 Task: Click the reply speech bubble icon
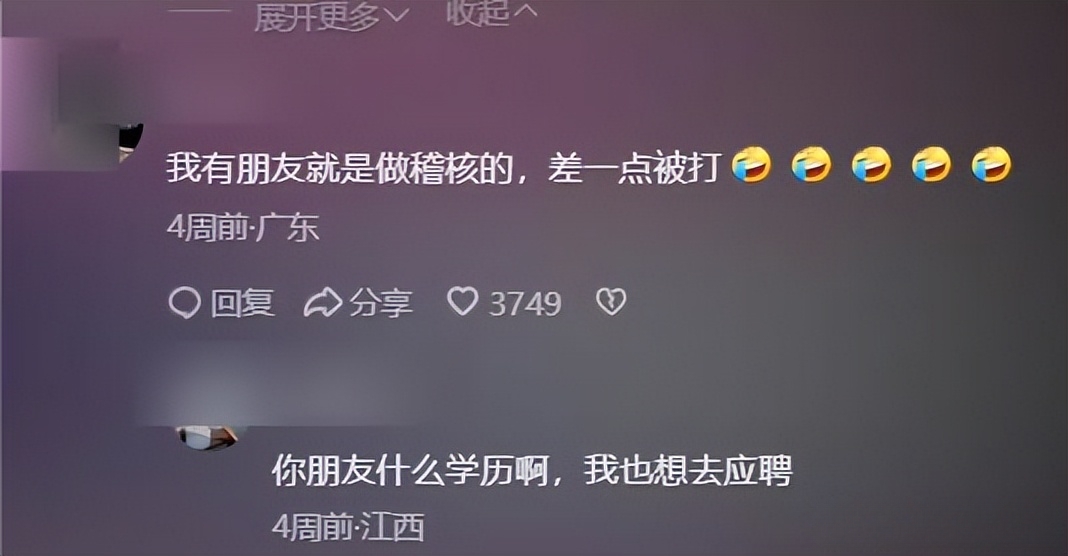185,303
